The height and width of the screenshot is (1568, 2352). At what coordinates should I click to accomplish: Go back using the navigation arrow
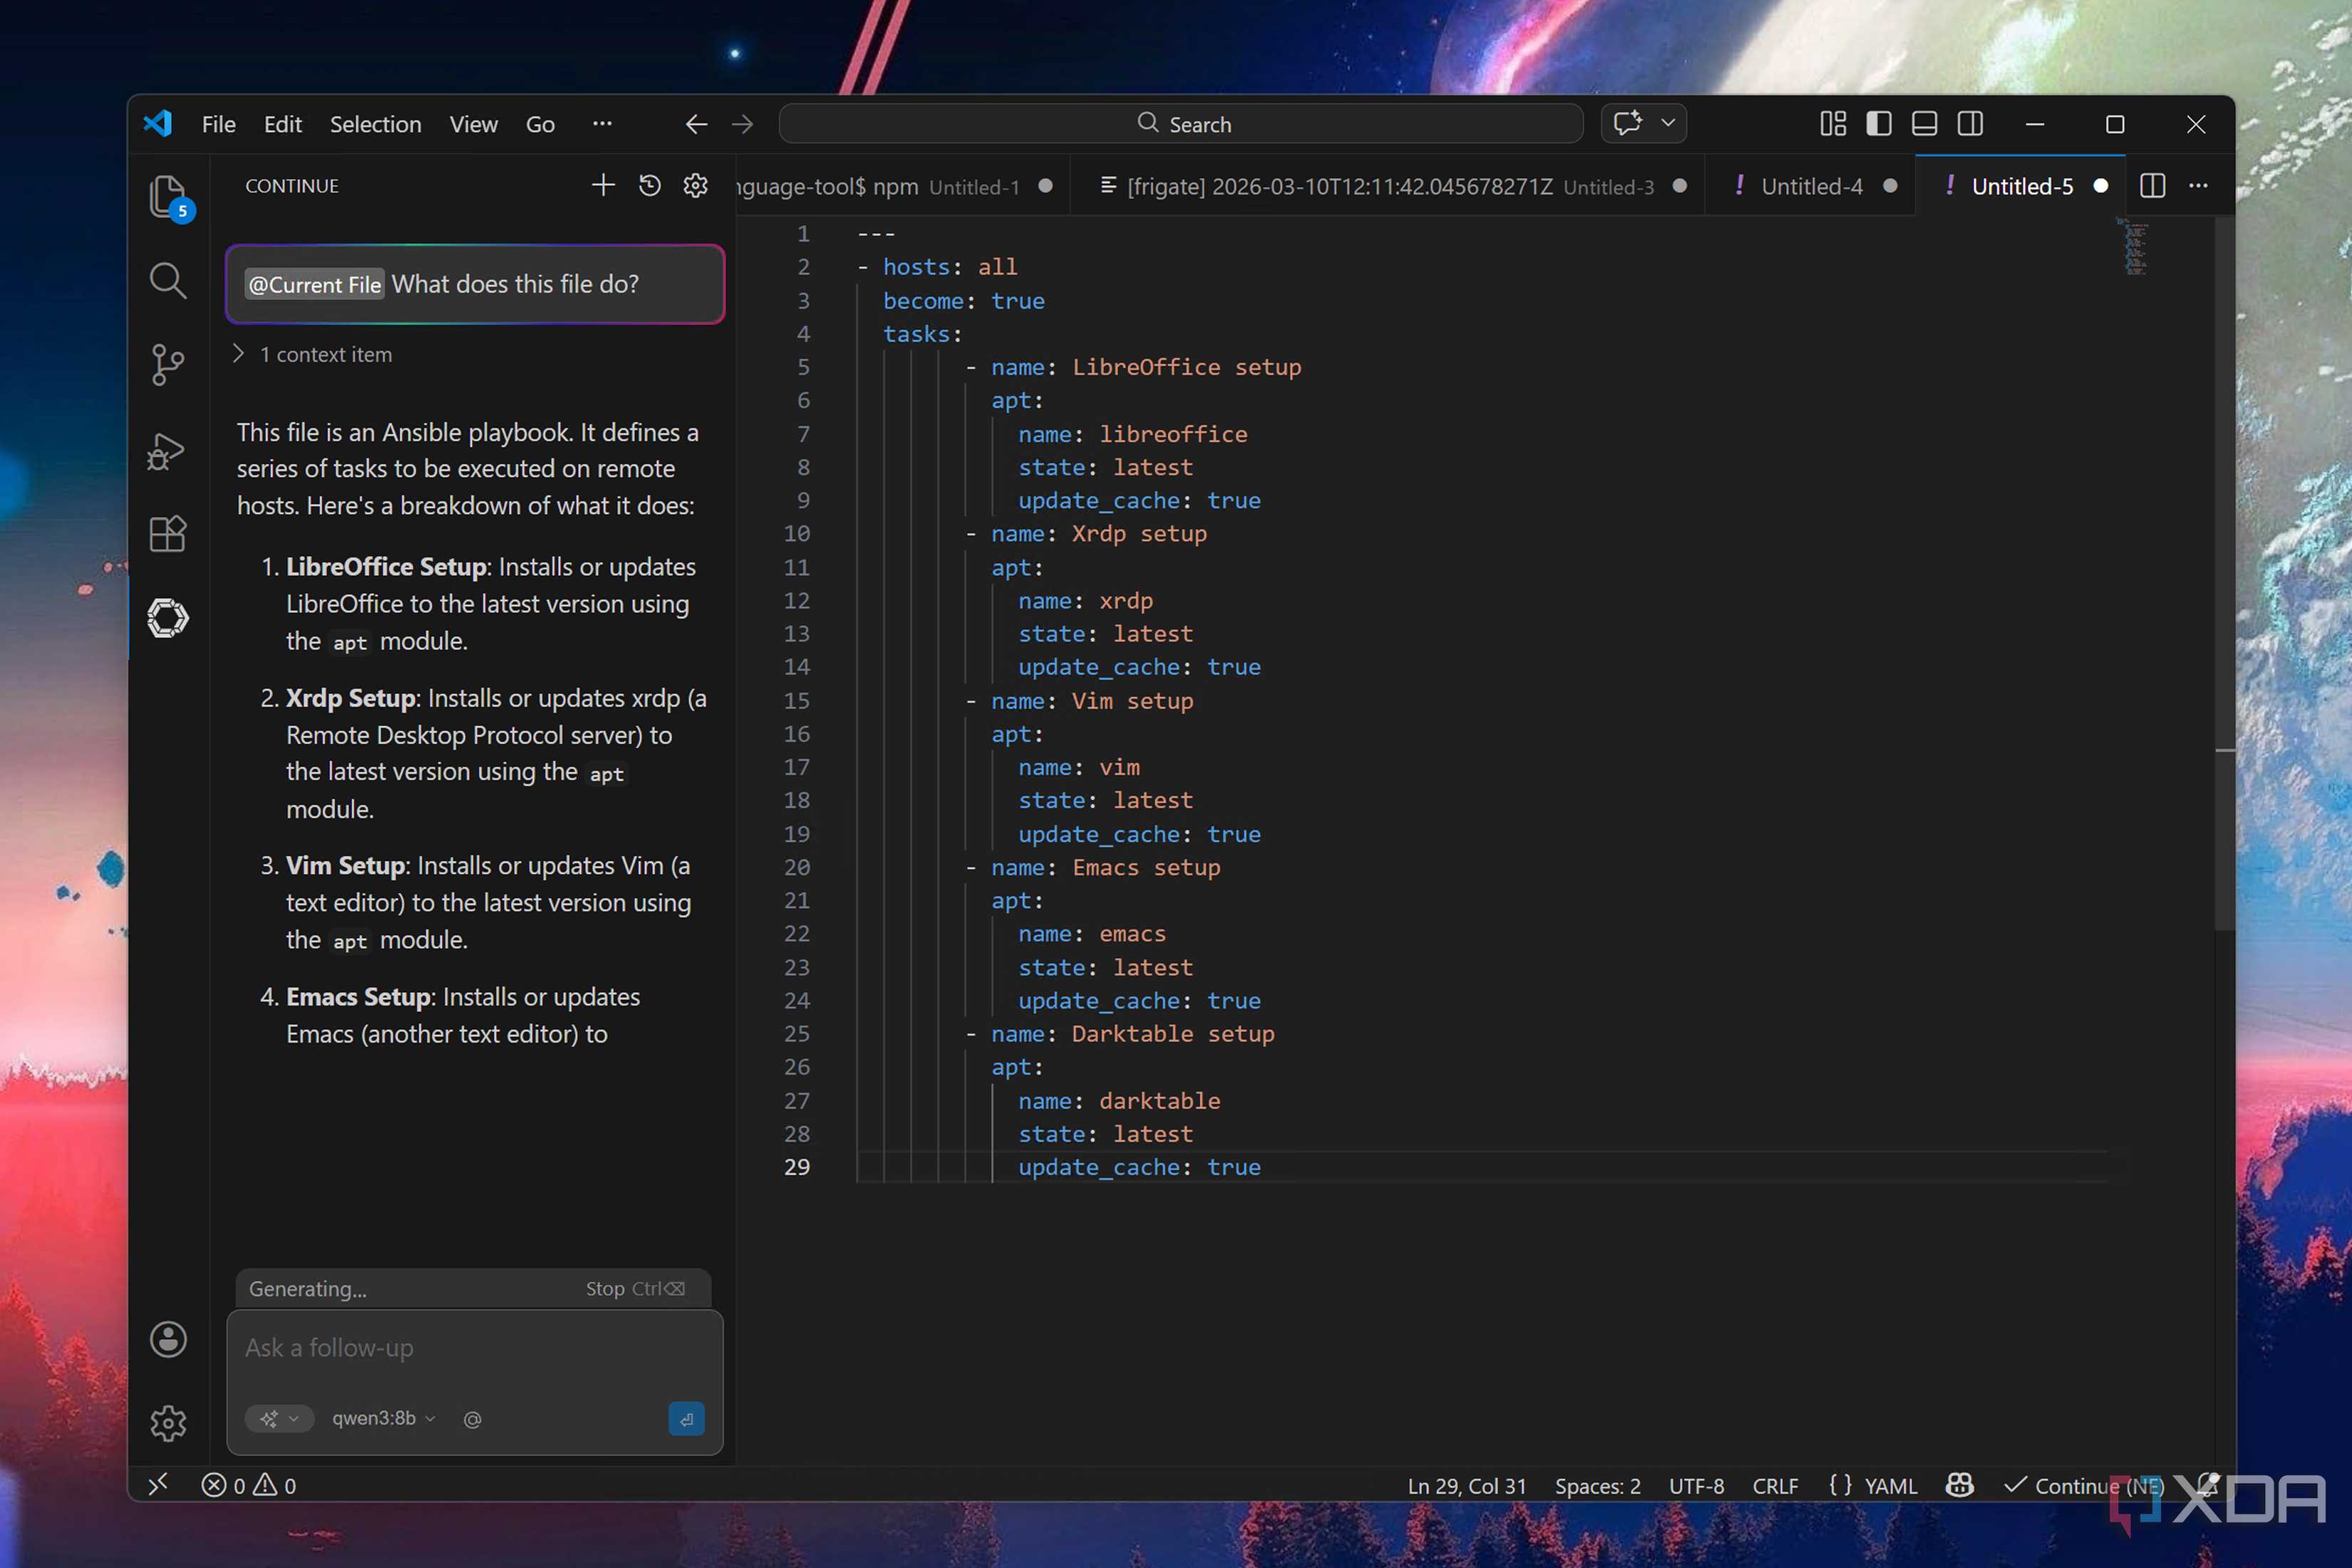(696, 124)
